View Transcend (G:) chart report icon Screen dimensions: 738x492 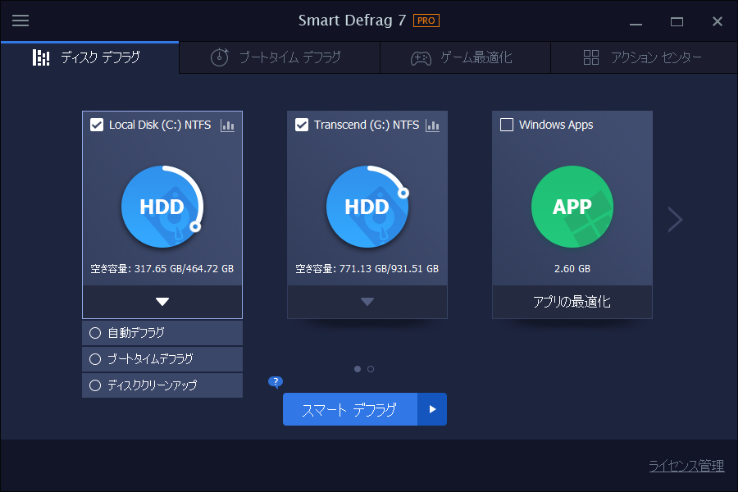[x=432, y=125]
